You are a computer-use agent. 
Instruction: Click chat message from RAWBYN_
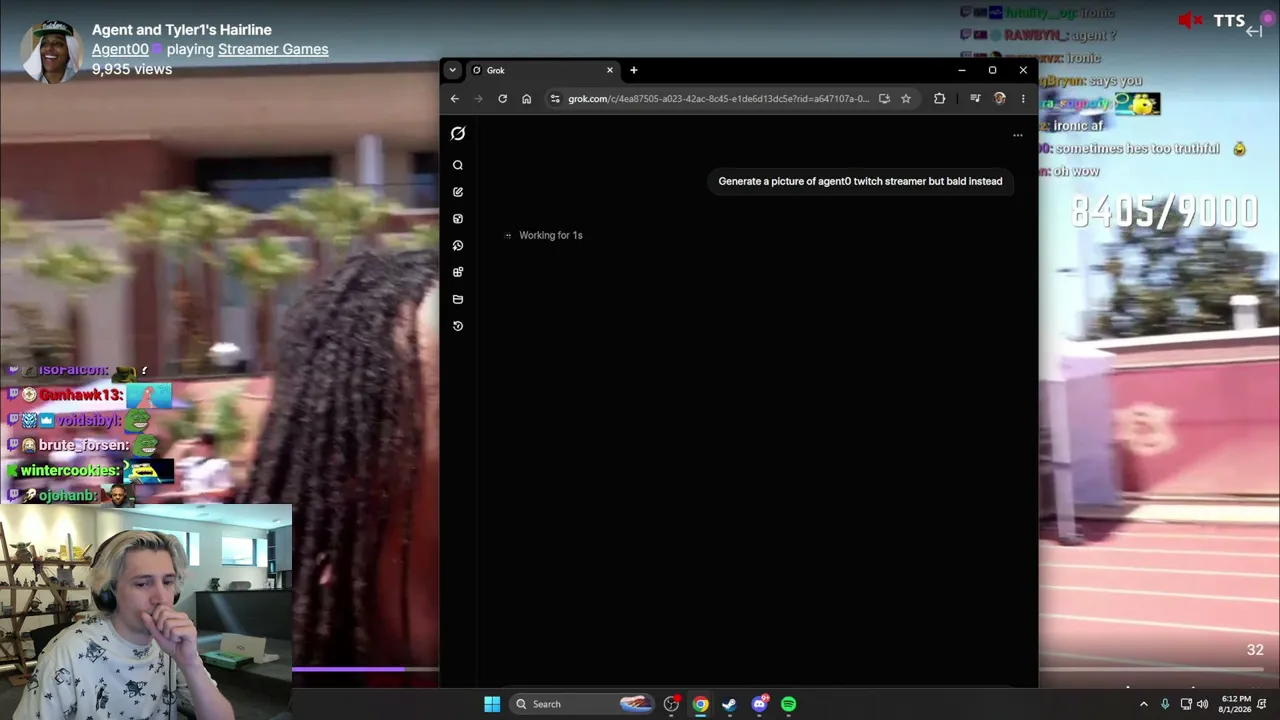click(1038, 35)
